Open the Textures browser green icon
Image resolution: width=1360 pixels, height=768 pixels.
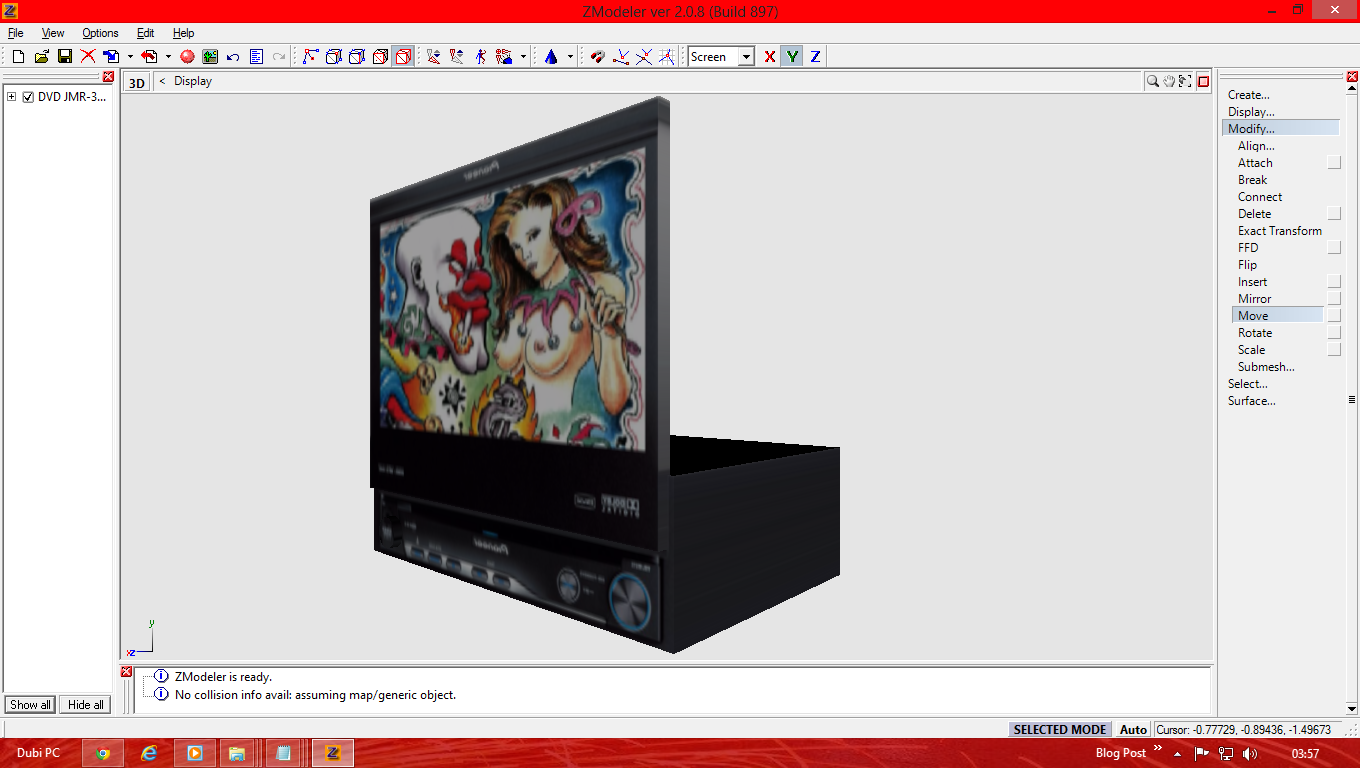pyautogui.click(x=210, y=57)
